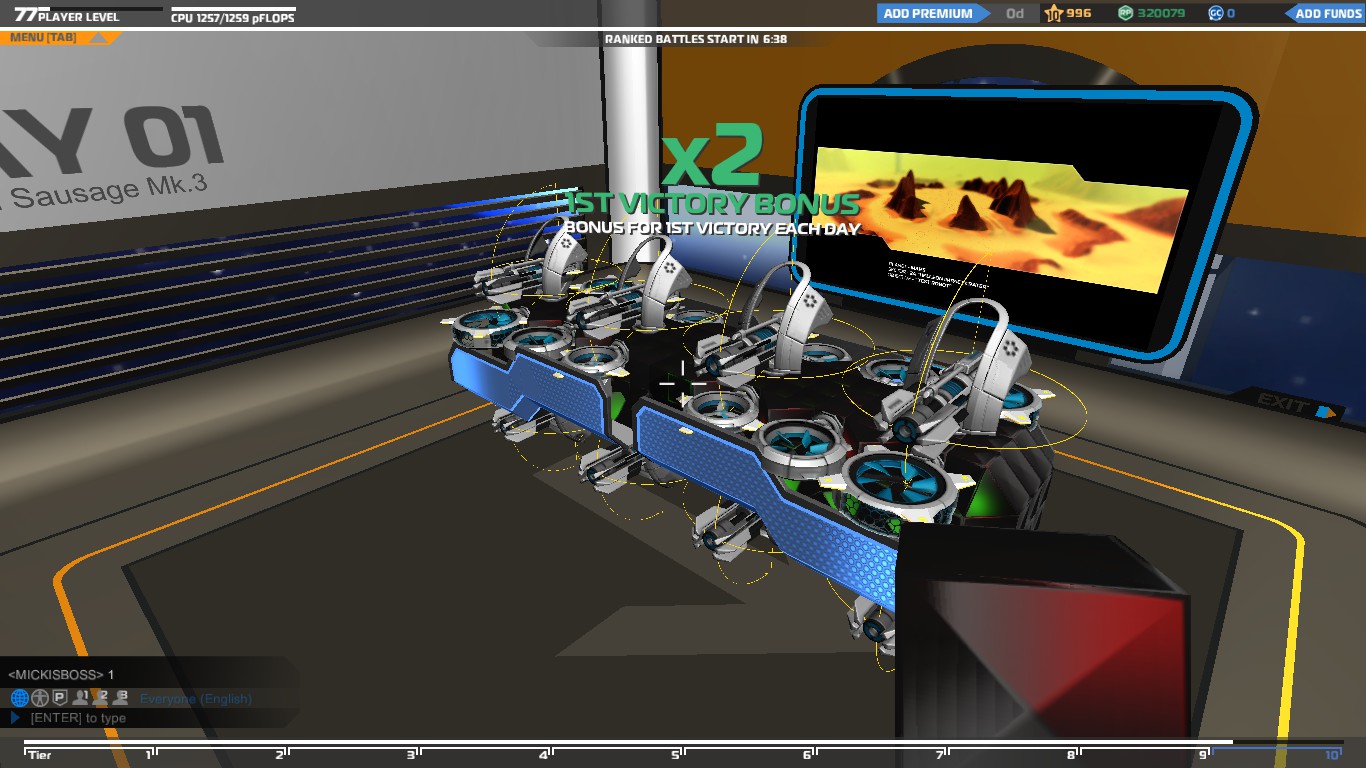Viewport: 1366px width, 768px height.
Task: Click the Everyone (English) channel label
Action: [x=196, y=699]
